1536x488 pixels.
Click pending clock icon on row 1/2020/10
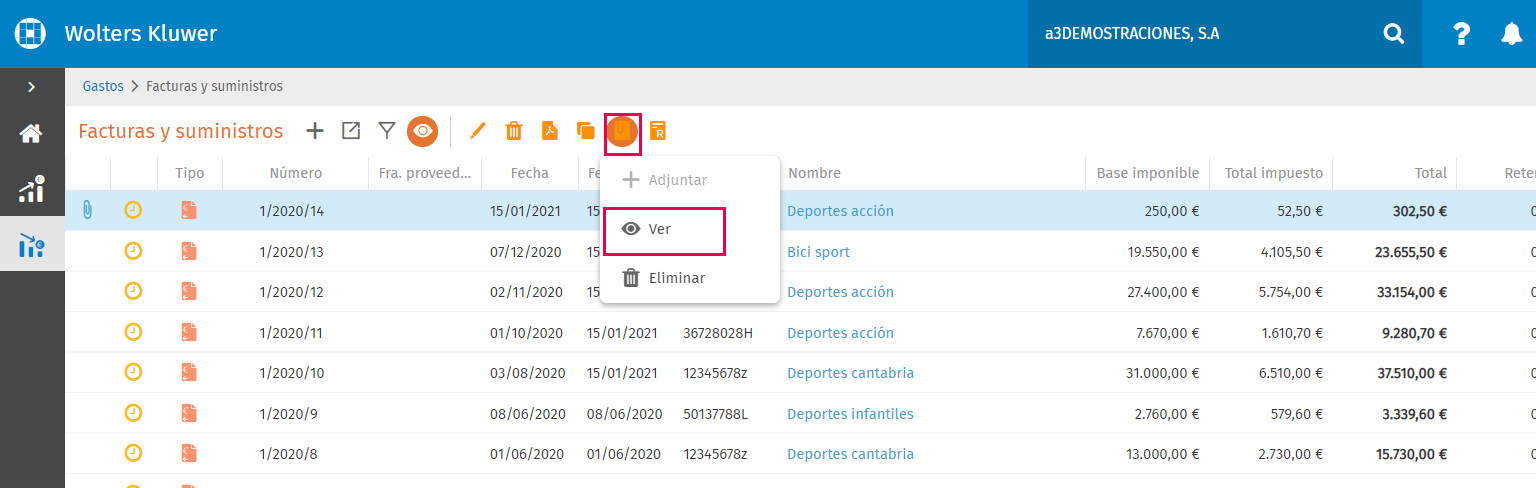pos(133,372)
